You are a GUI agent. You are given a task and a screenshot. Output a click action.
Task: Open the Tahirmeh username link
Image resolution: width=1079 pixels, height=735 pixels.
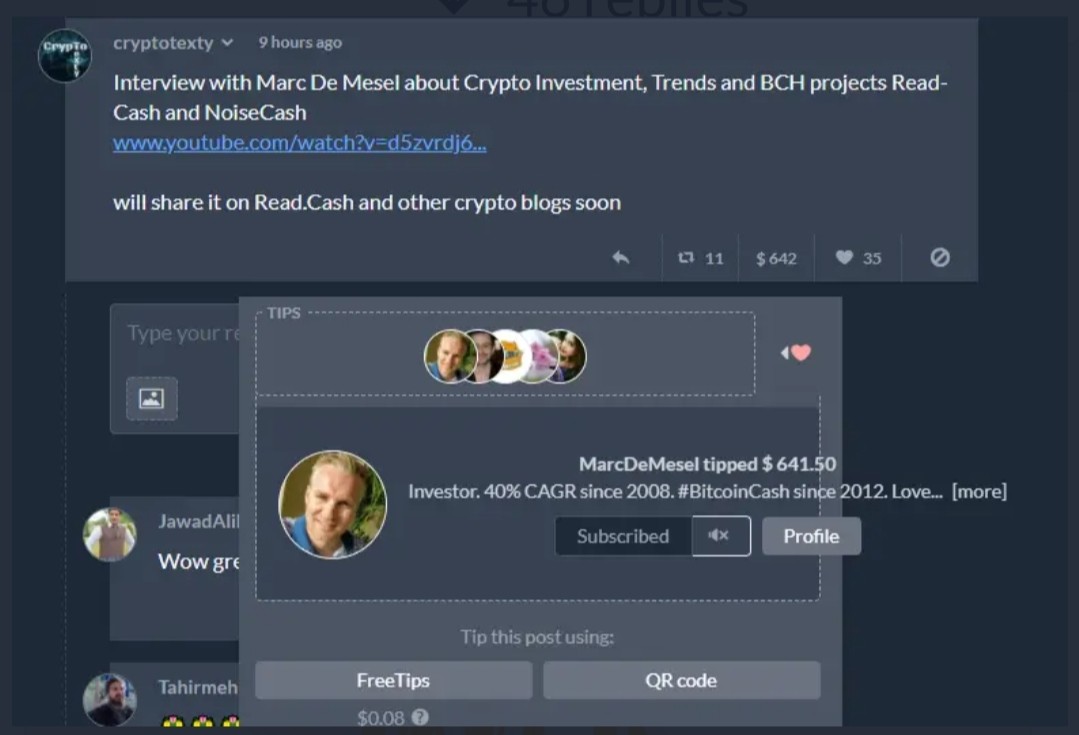pyautogui.click(x=198, y=687)
